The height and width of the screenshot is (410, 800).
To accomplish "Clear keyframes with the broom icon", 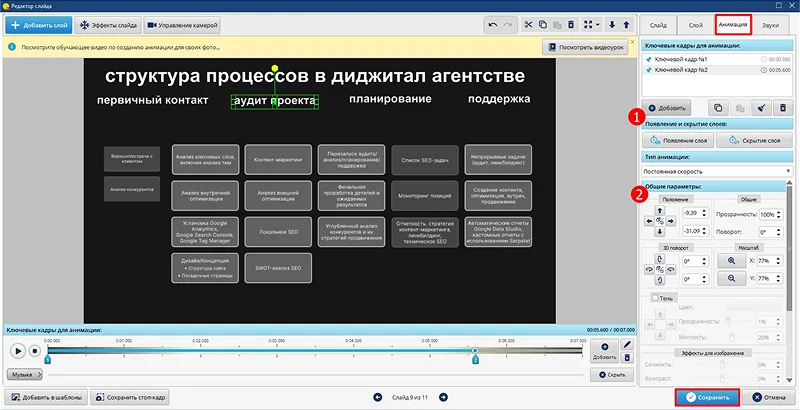I will coord(761,108).
